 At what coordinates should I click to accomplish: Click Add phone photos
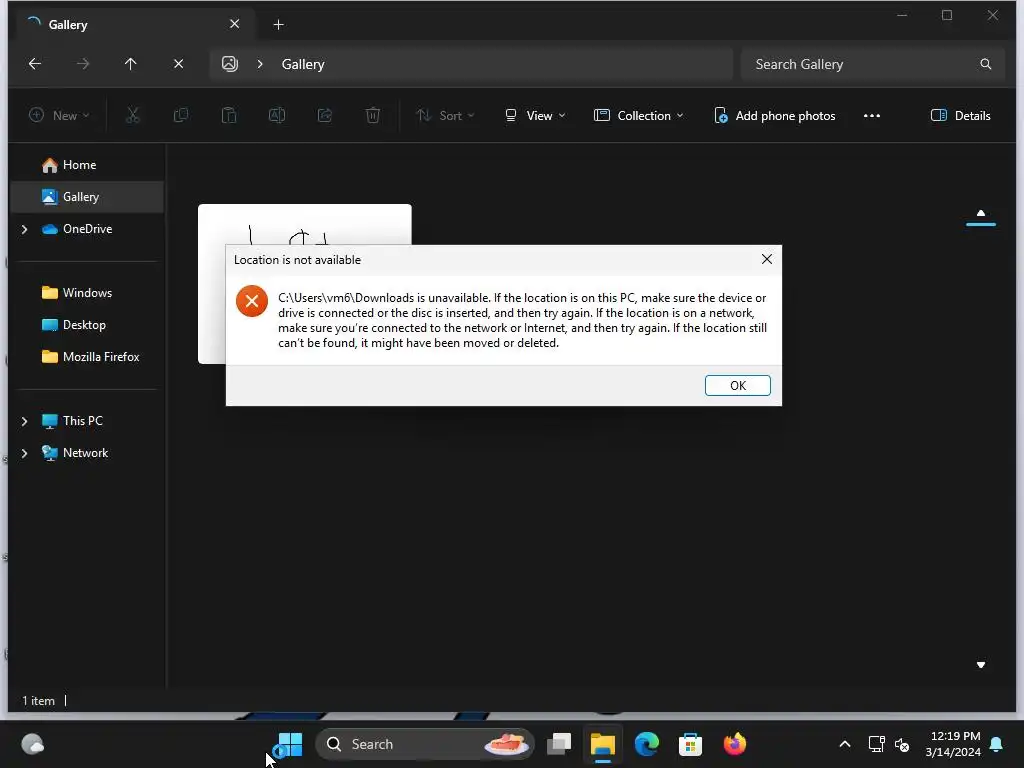[775, 116]
